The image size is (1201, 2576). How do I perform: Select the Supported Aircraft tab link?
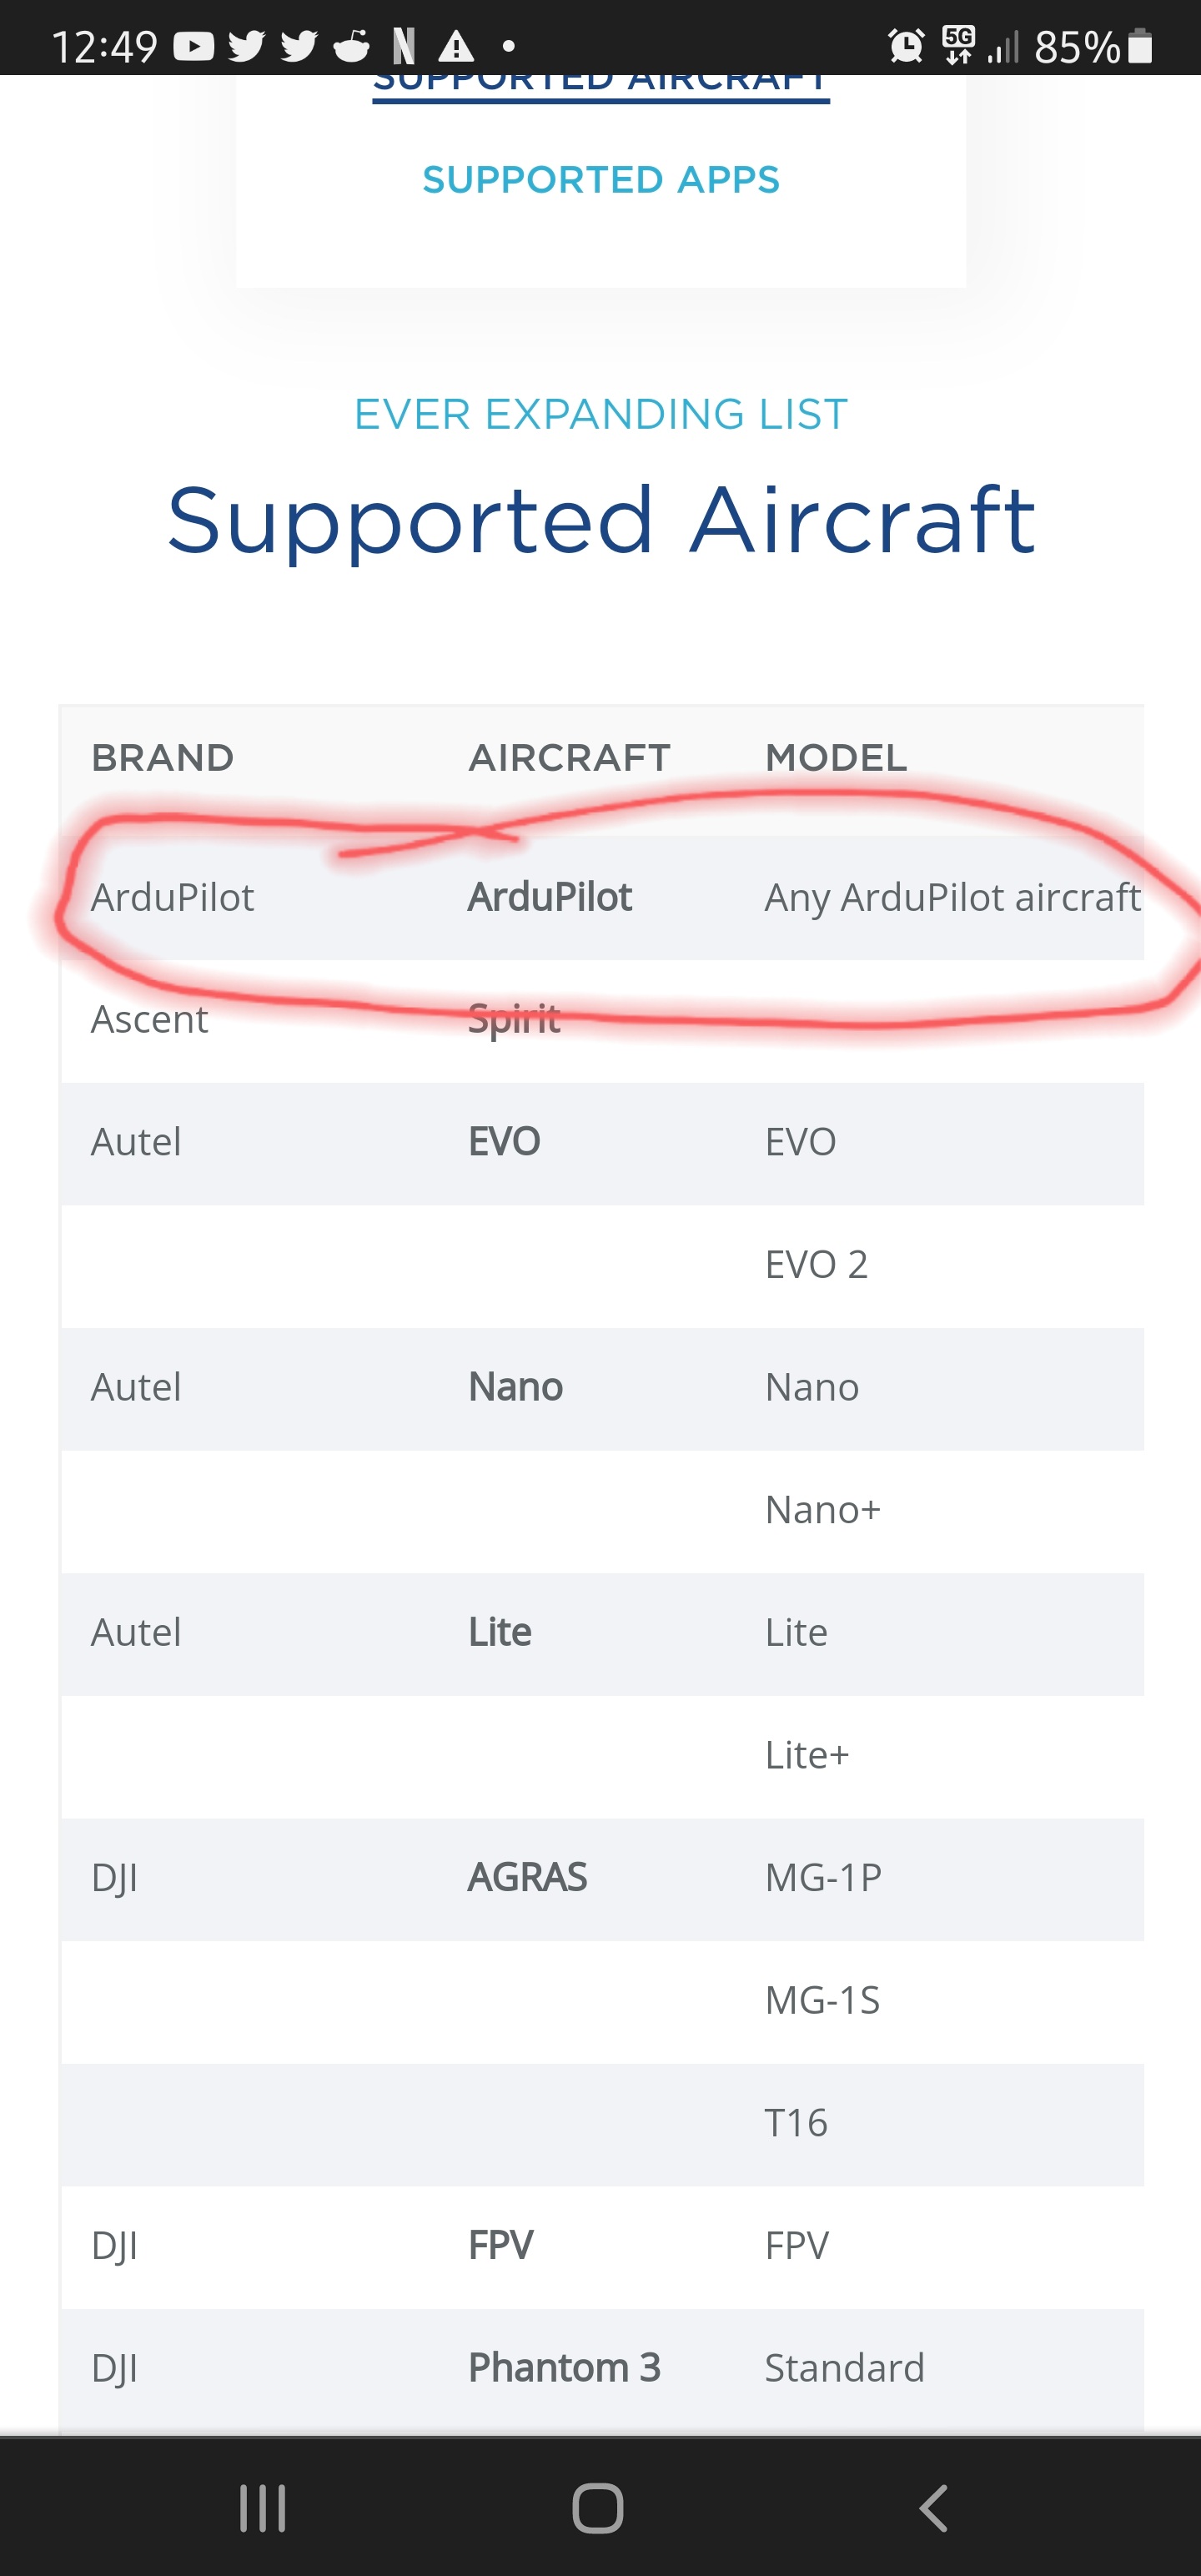(601, 82)
